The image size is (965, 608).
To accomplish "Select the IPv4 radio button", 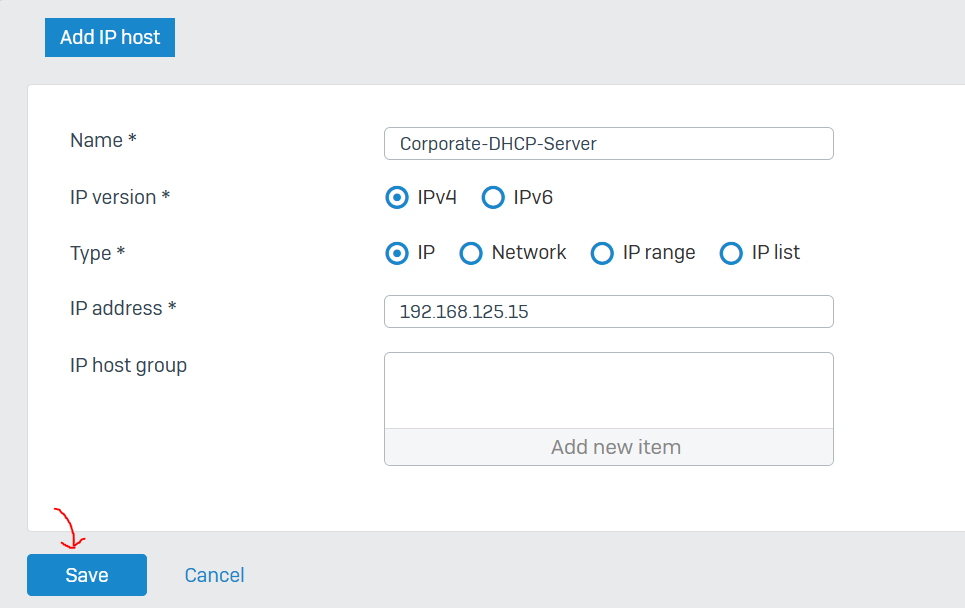I will [397, 198].
